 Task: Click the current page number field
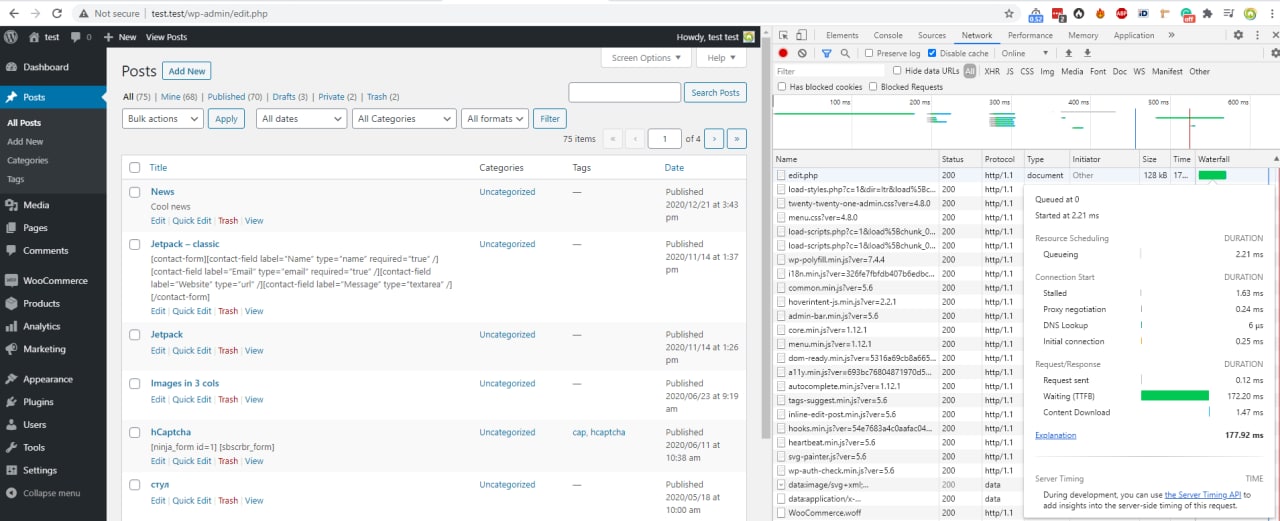point(664,139)
